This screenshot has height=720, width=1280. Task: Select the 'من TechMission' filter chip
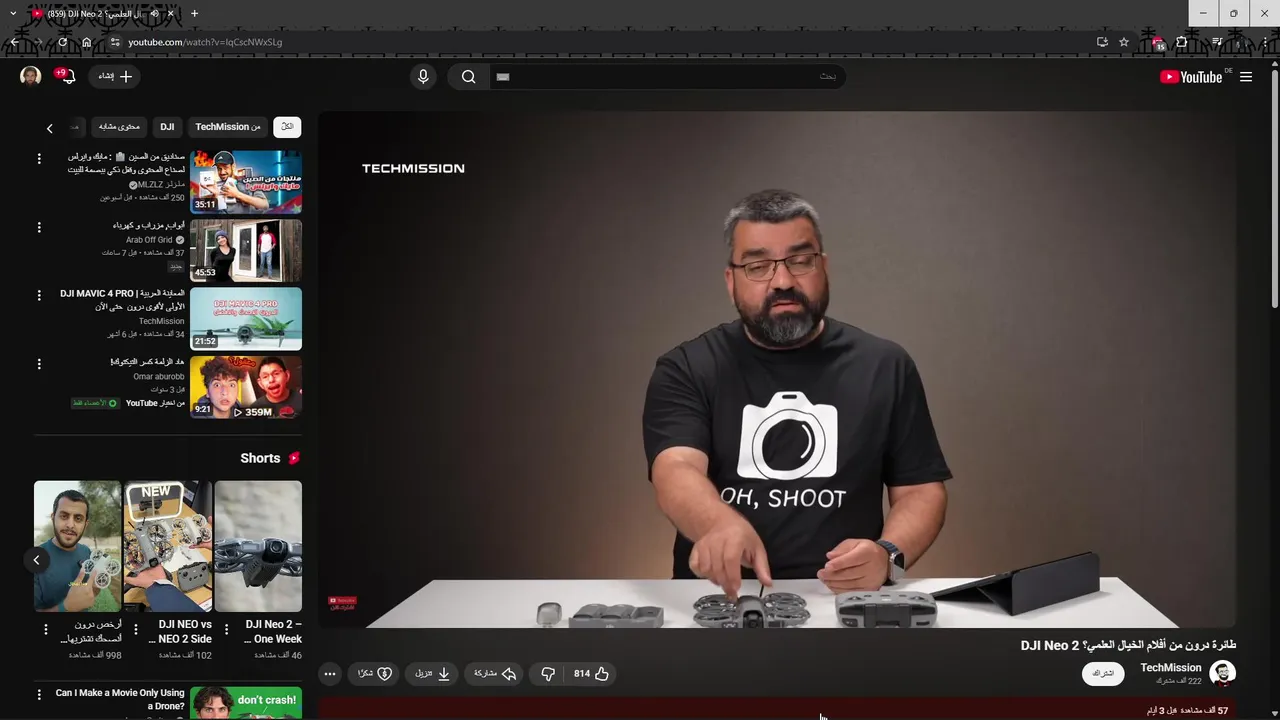click(x=227, y=127)
